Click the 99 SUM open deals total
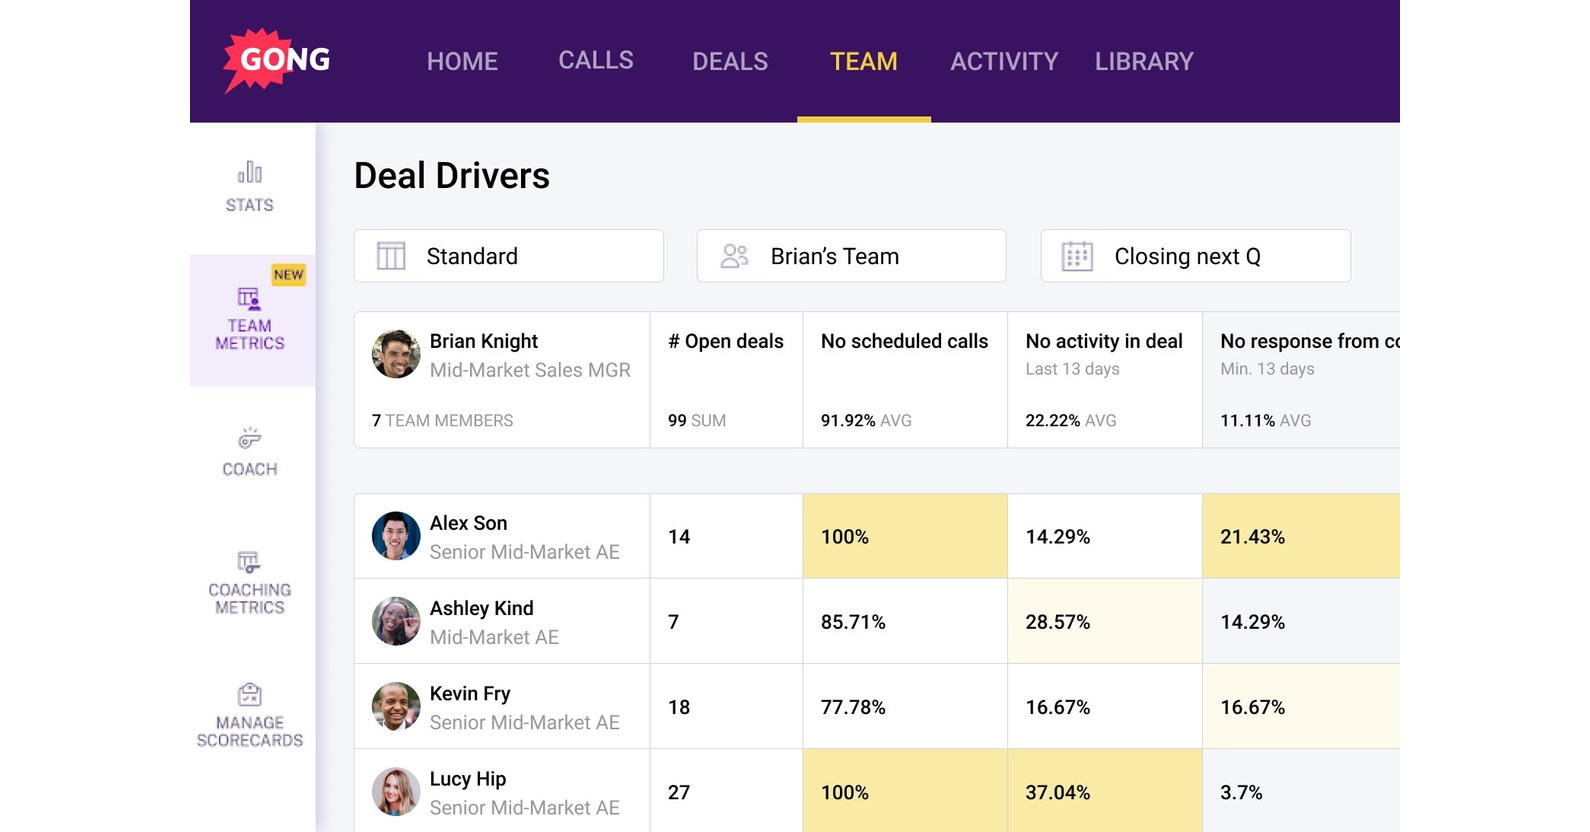The width and height of the screenshot is (1590, 832). click(697, 421)
